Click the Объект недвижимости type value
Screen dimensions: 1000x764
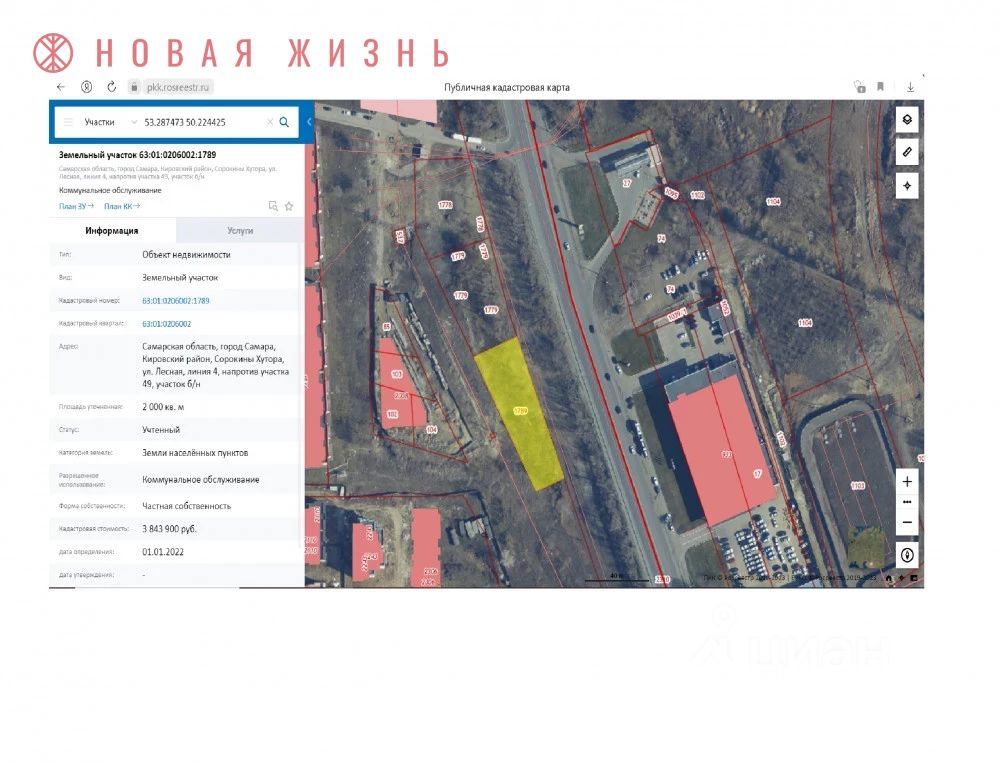tap(186, 254)
